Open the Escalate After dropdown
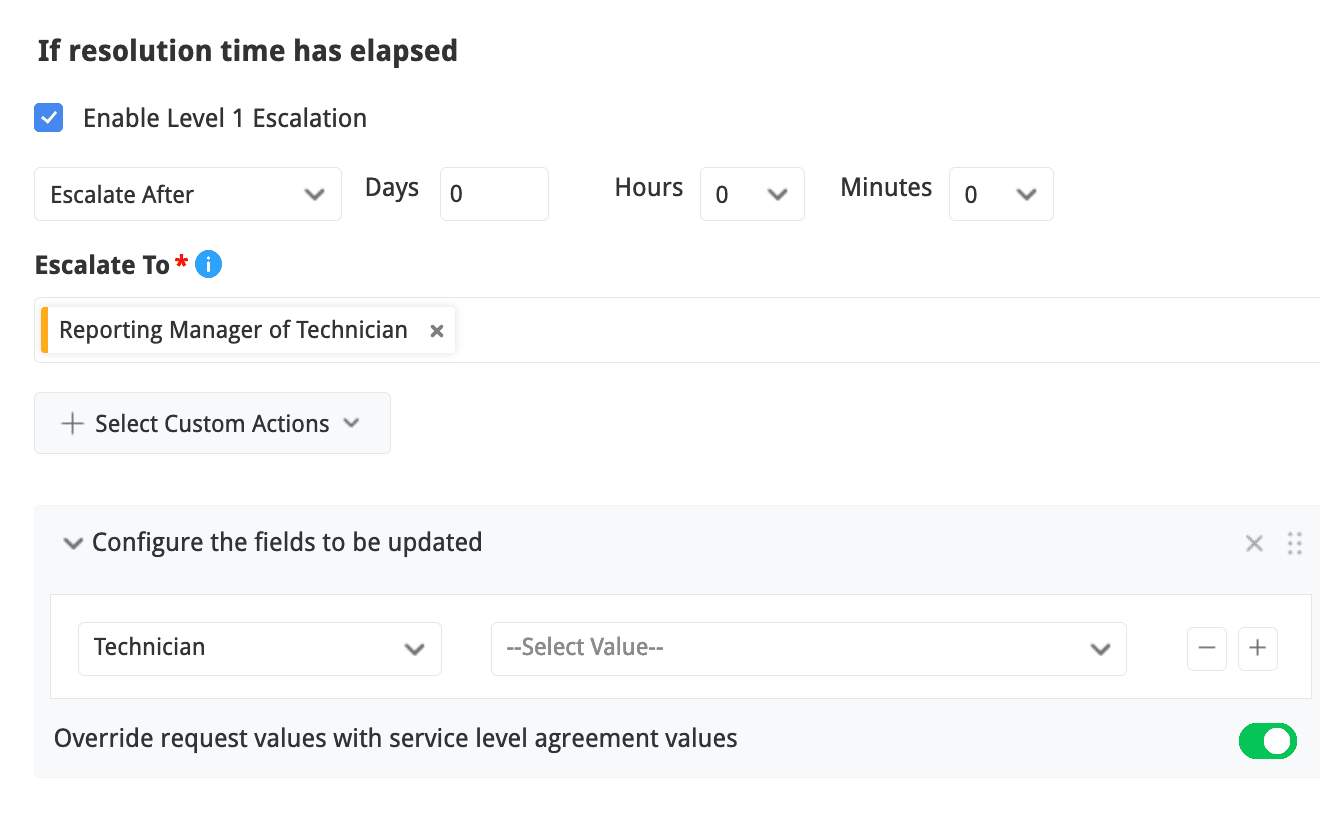Image resolution: width=1320 pixels, height=840 pixels. click(188, 194)
